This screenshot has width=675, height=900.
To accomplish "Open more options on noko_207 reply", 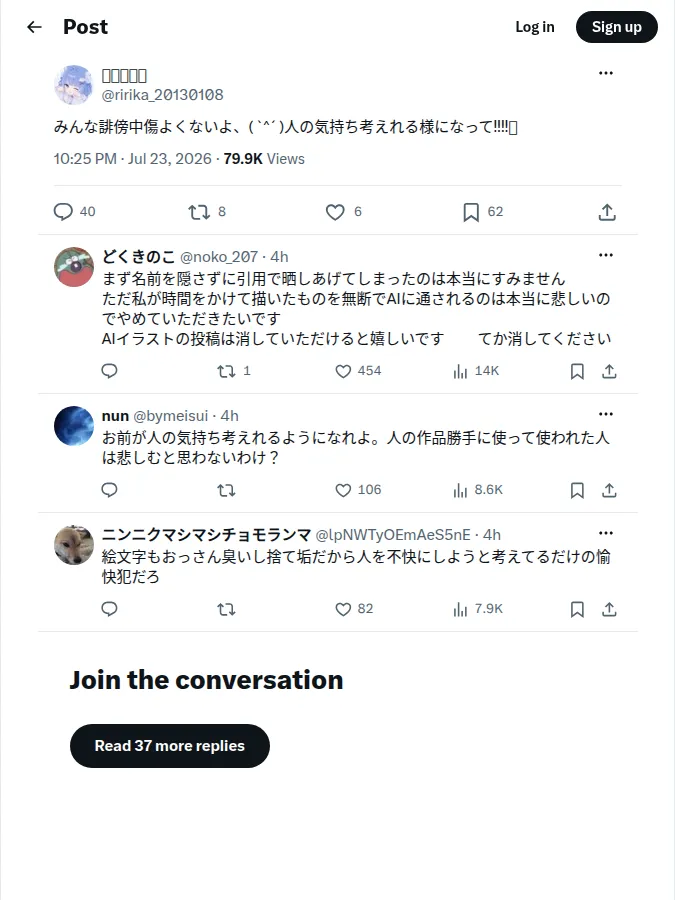I will pos(606,255).
